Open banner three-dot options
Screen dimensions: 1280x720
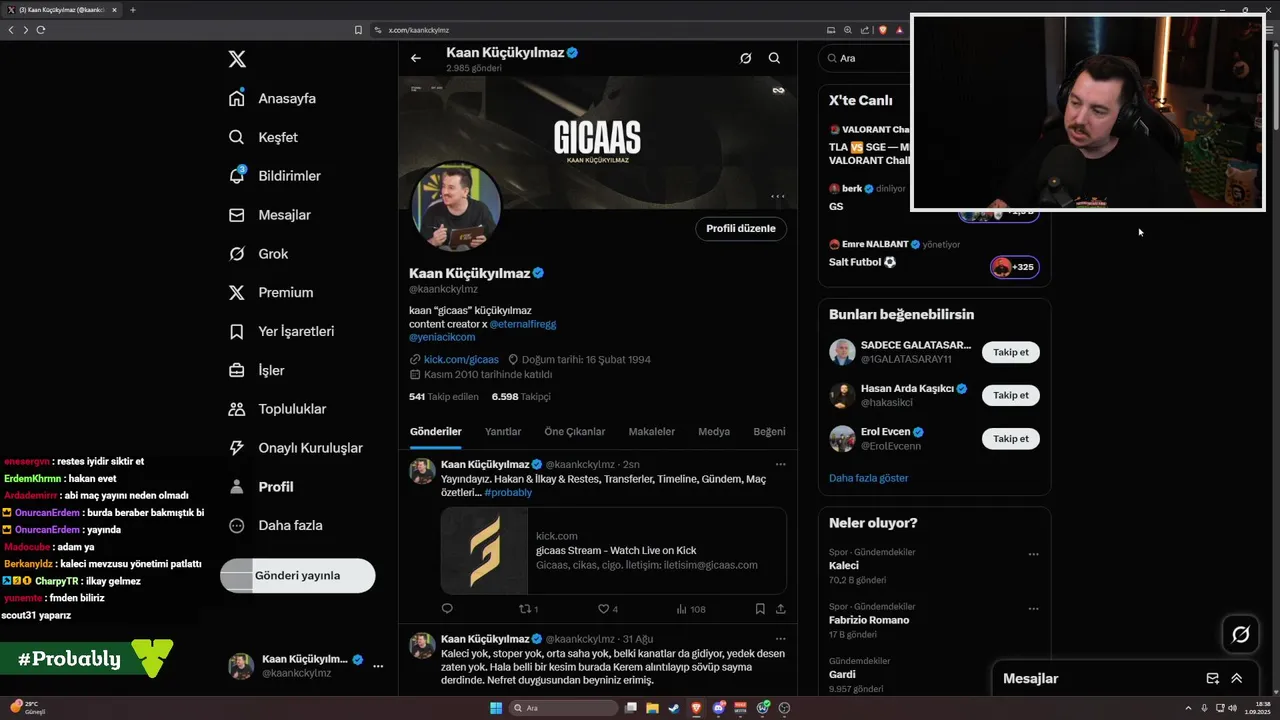point(777,196)
